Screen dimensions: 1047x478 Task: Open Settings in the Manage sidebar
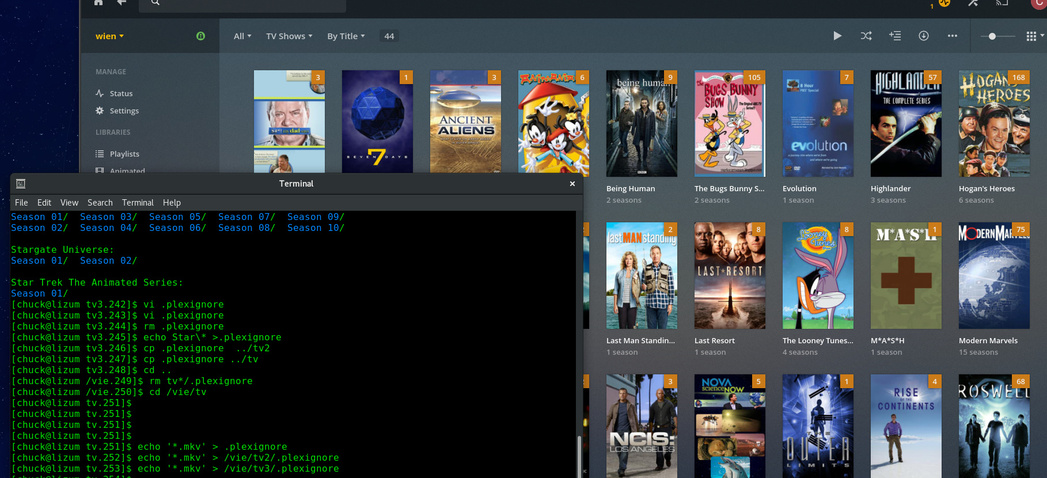(x=124, y=111)
